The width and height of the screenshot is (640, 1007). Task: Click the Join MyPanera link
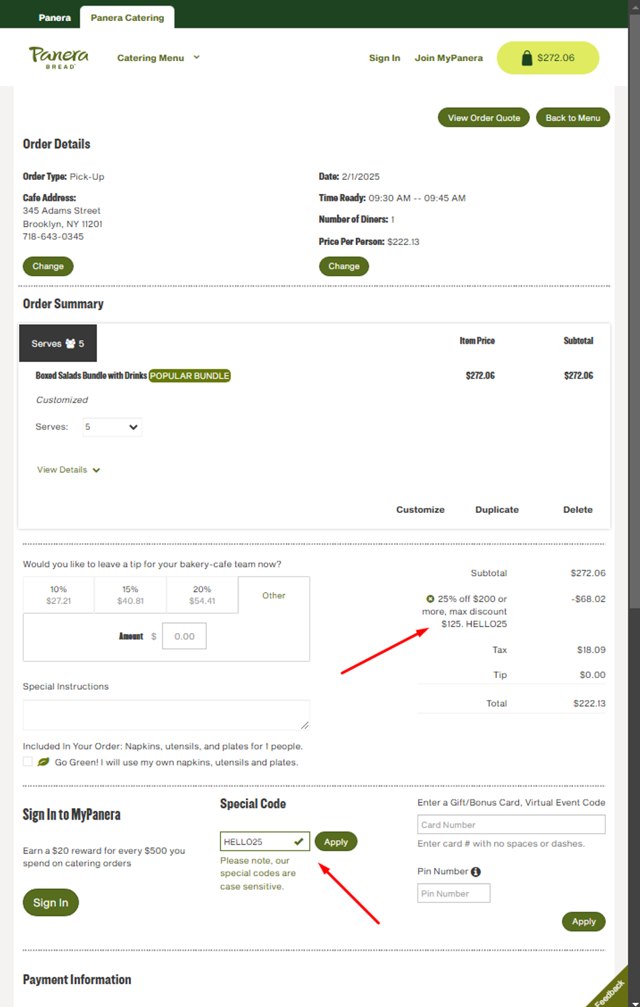[x=449, y=58]
